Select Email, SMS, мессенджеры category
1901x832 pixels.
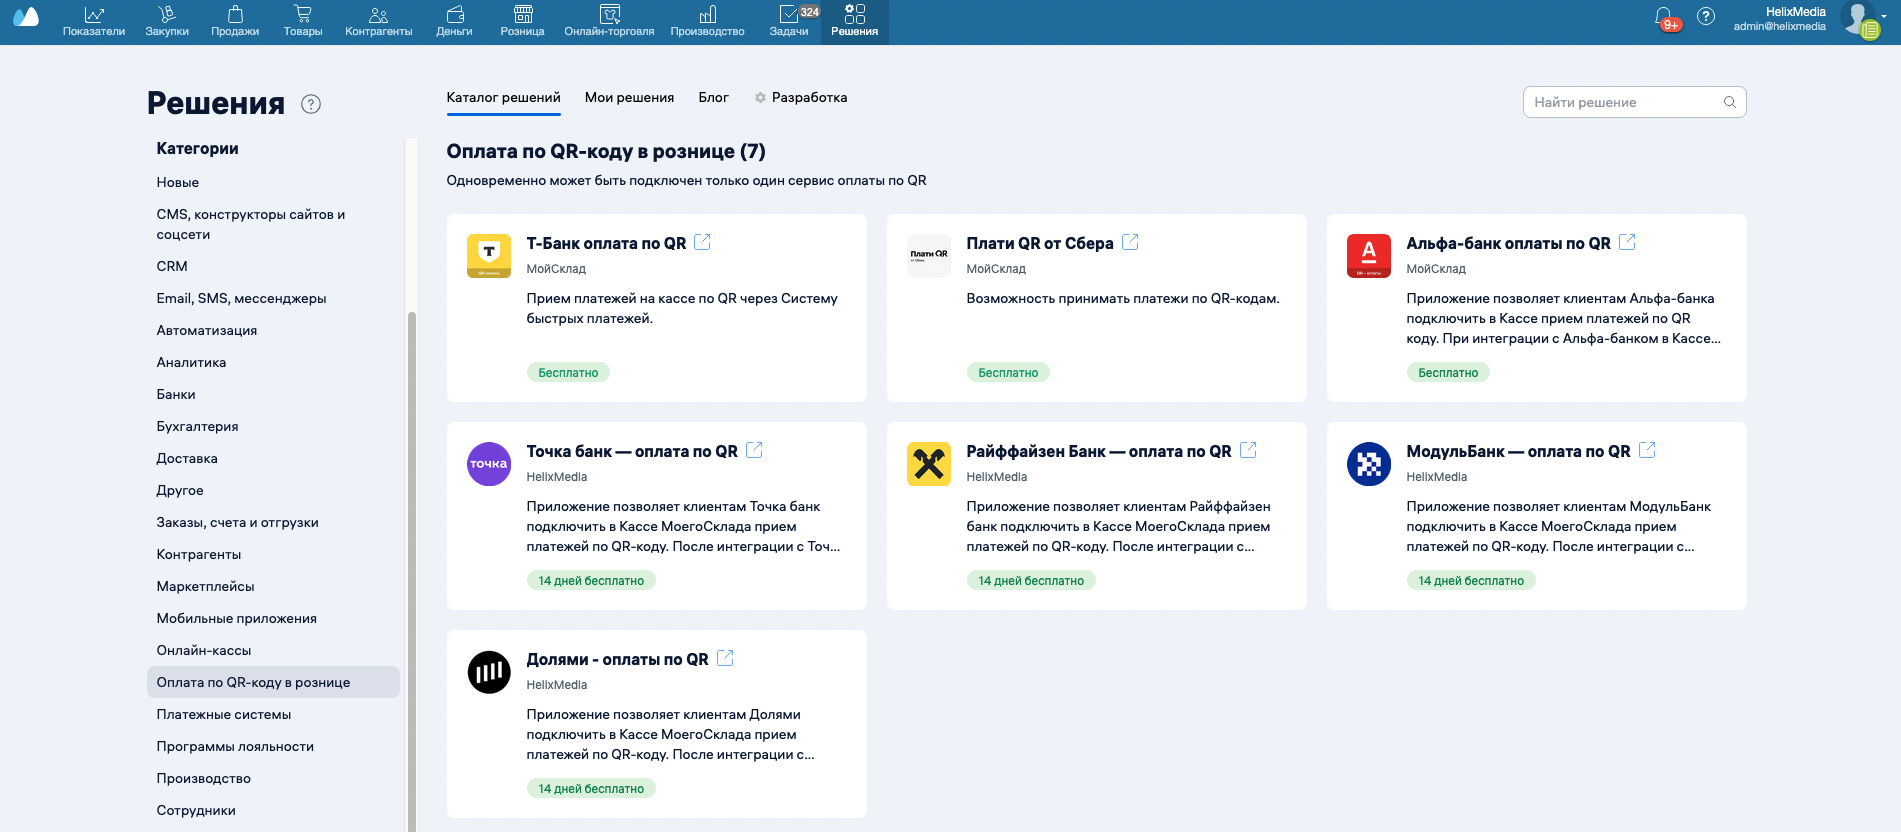241,298
